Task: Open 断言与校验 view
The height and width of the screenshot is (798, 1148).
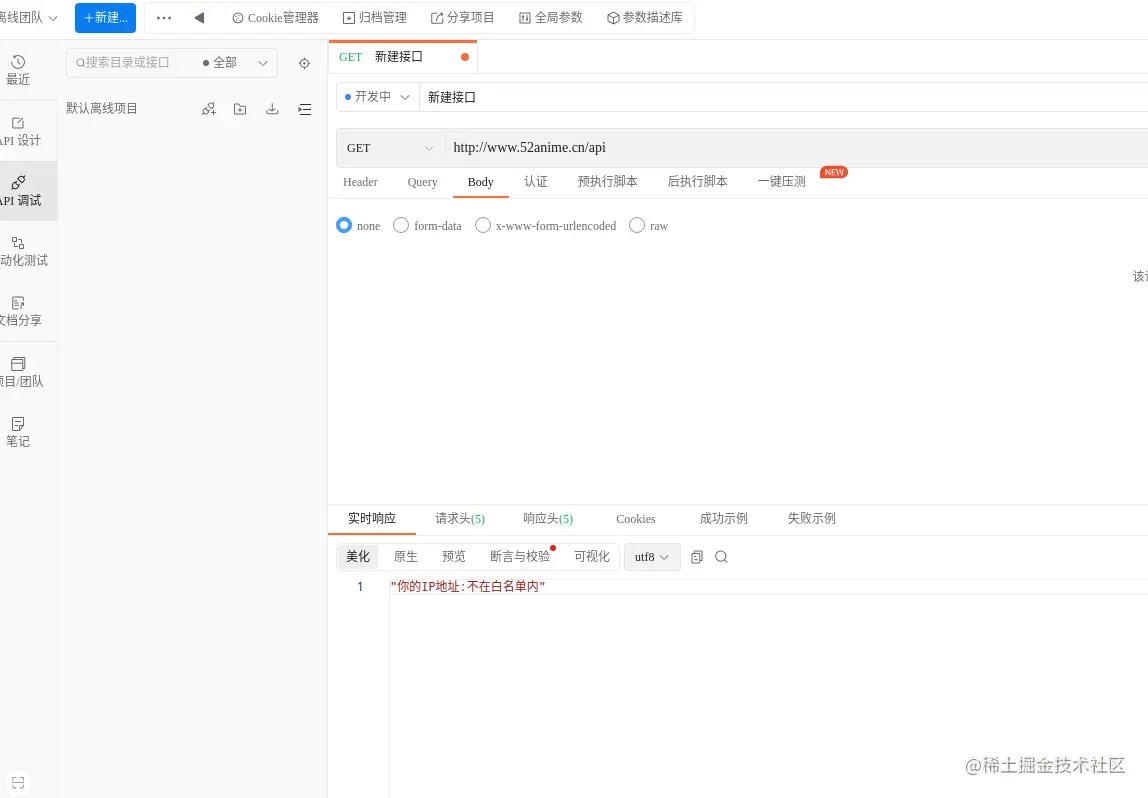Action: 520,556
